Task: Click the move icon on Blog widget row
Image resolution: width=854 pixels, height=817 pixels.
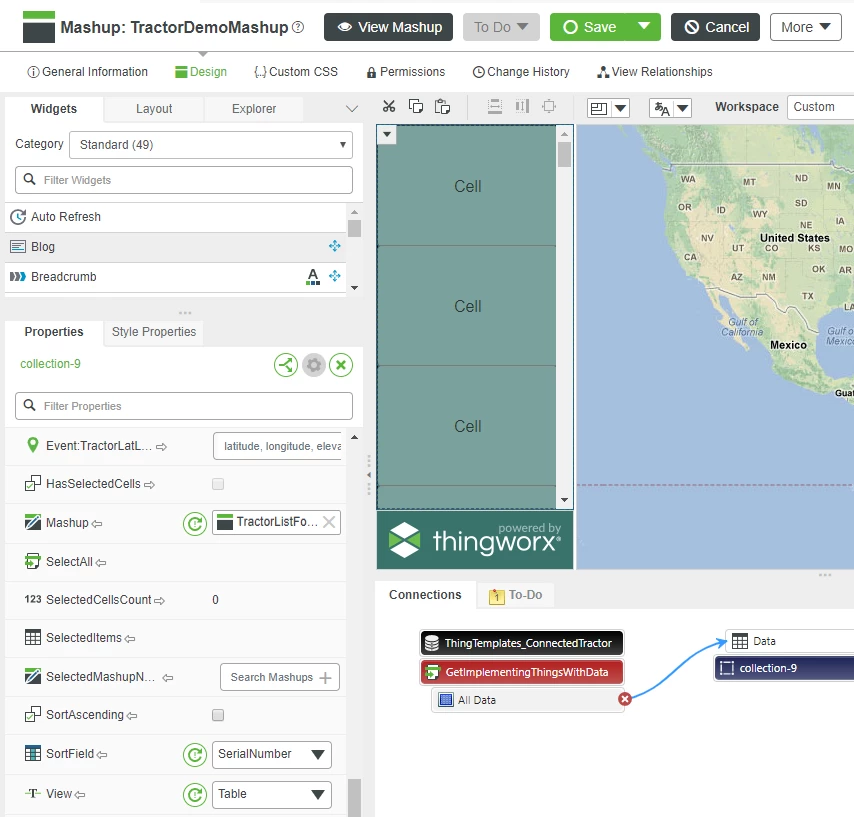Action: pyautogui.click(x=334, y=246)
